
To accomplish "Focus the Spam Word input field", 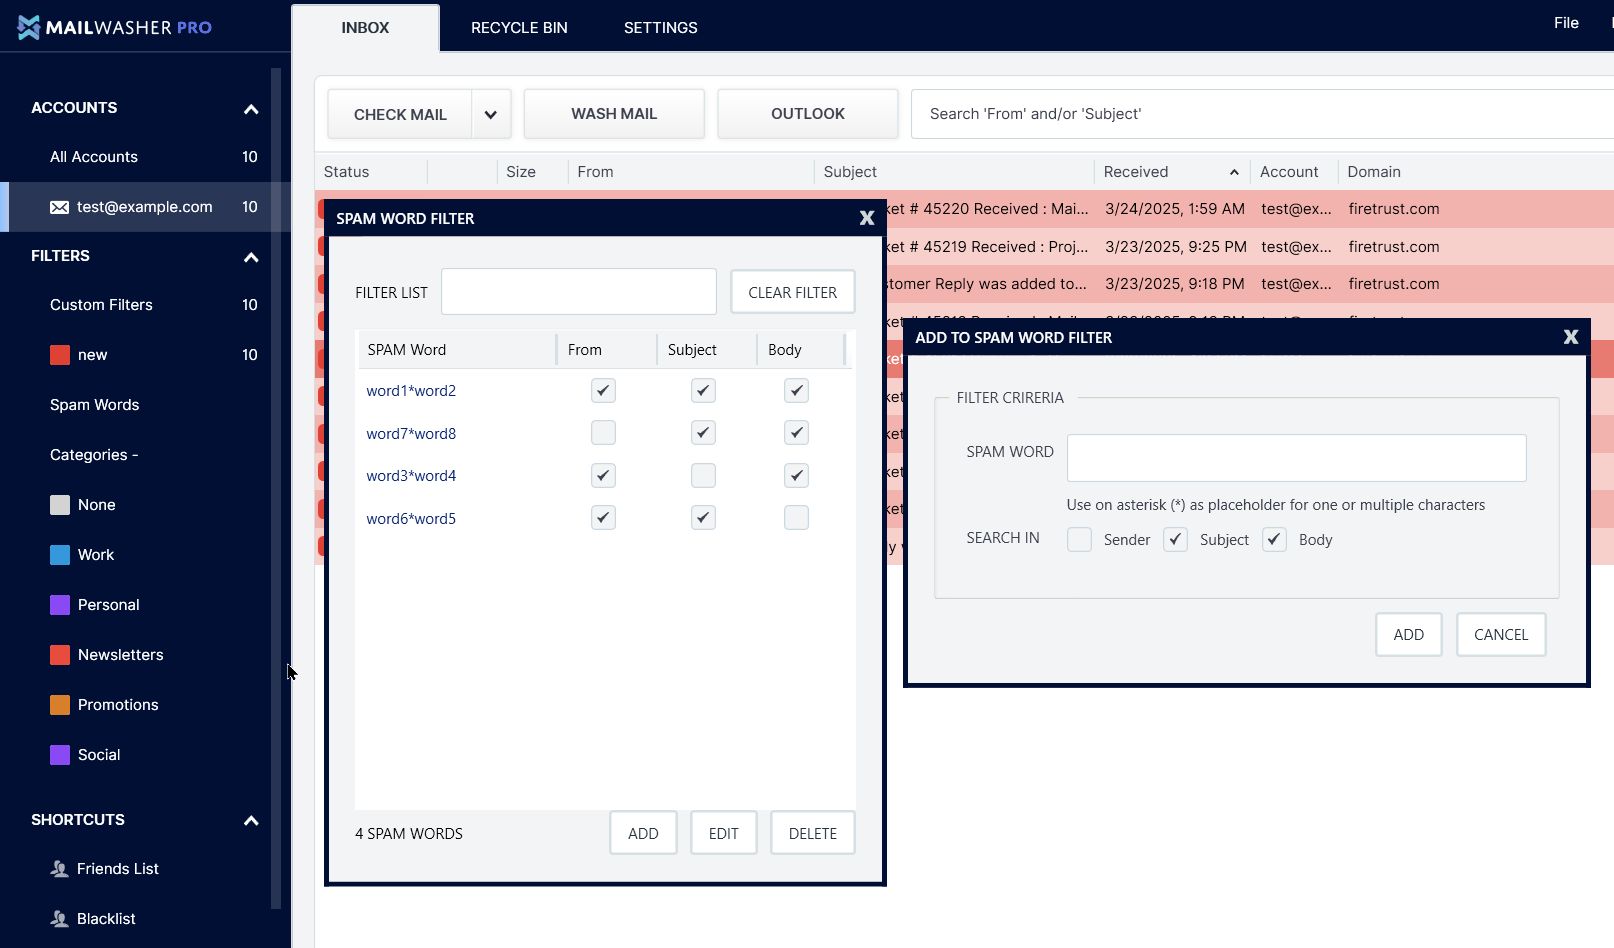I will [x=1297, y=458].
